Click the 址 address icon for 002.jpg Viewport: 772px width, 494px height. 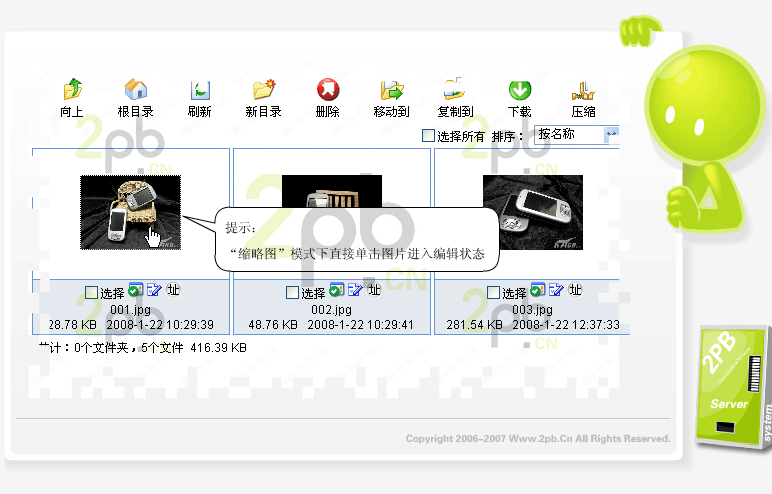pos(374,290)
